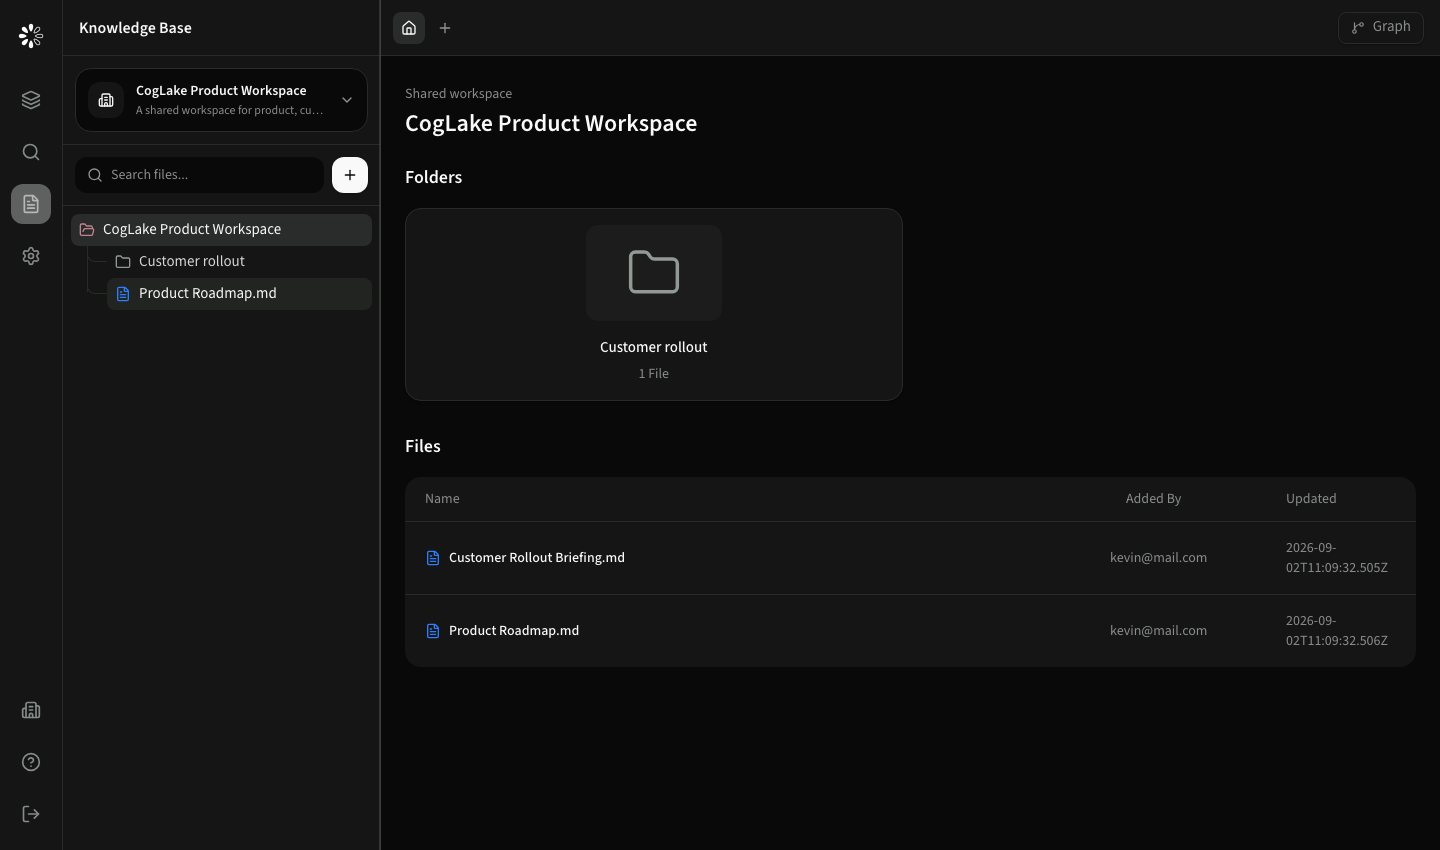Click the workspace building icon in selector
This screenshot has width=1440, height=850.
tap(106, 100)
